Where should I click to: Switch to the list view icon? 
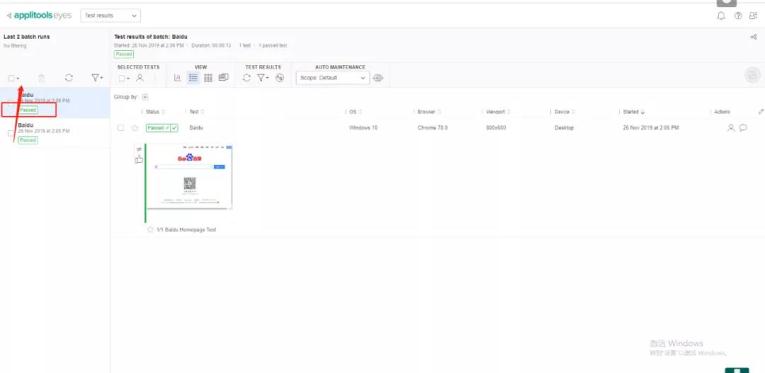click(193, 78)
